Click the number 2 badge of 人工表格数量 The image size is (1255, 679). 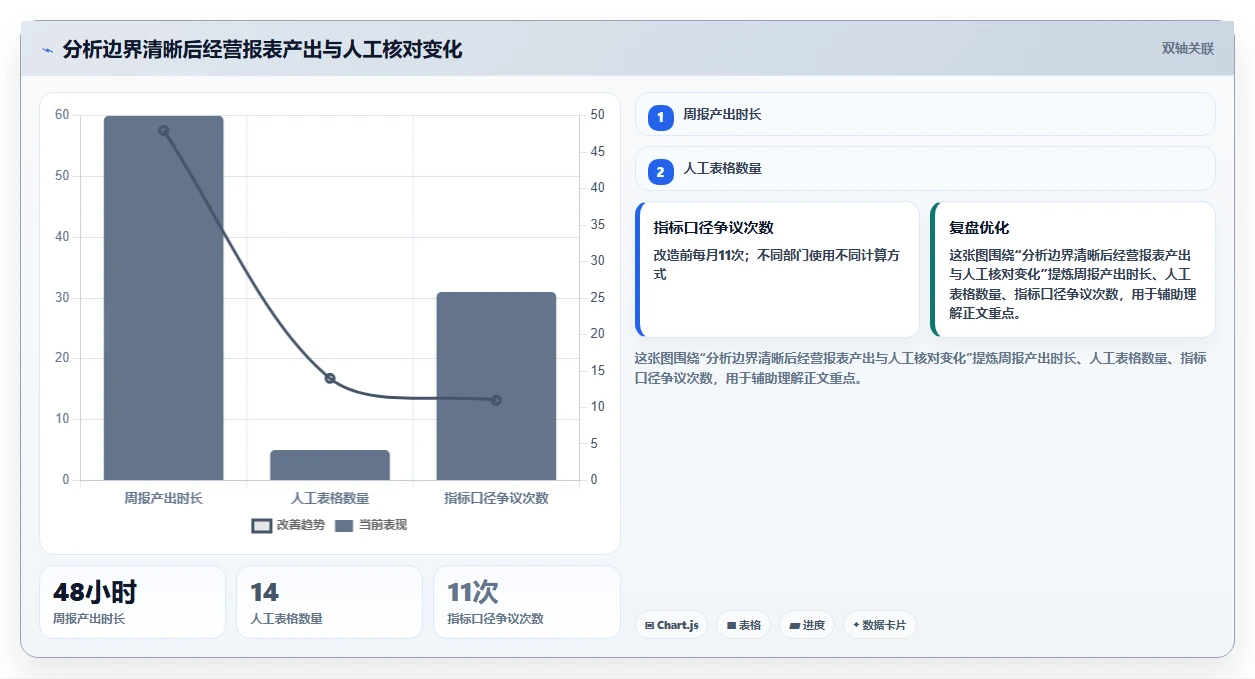[660, 172]
